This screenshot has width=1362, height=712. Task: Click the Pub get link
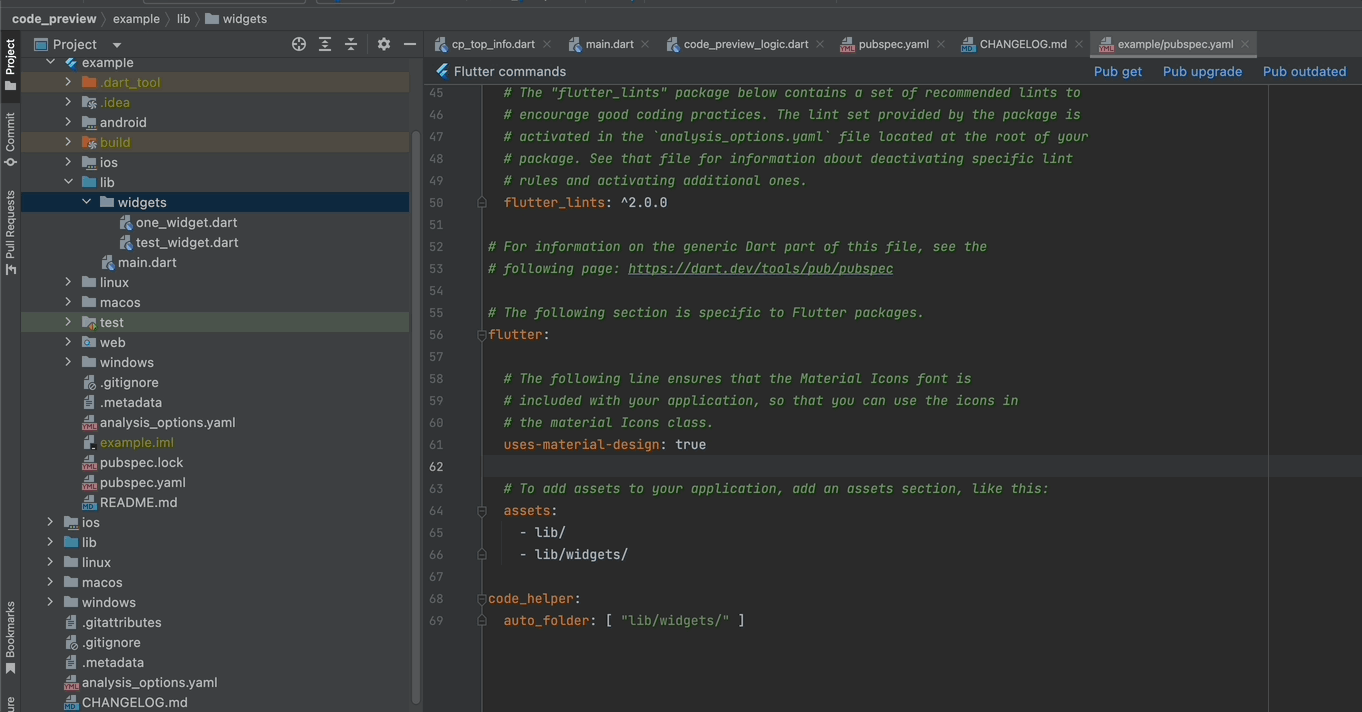(1117, 71)
